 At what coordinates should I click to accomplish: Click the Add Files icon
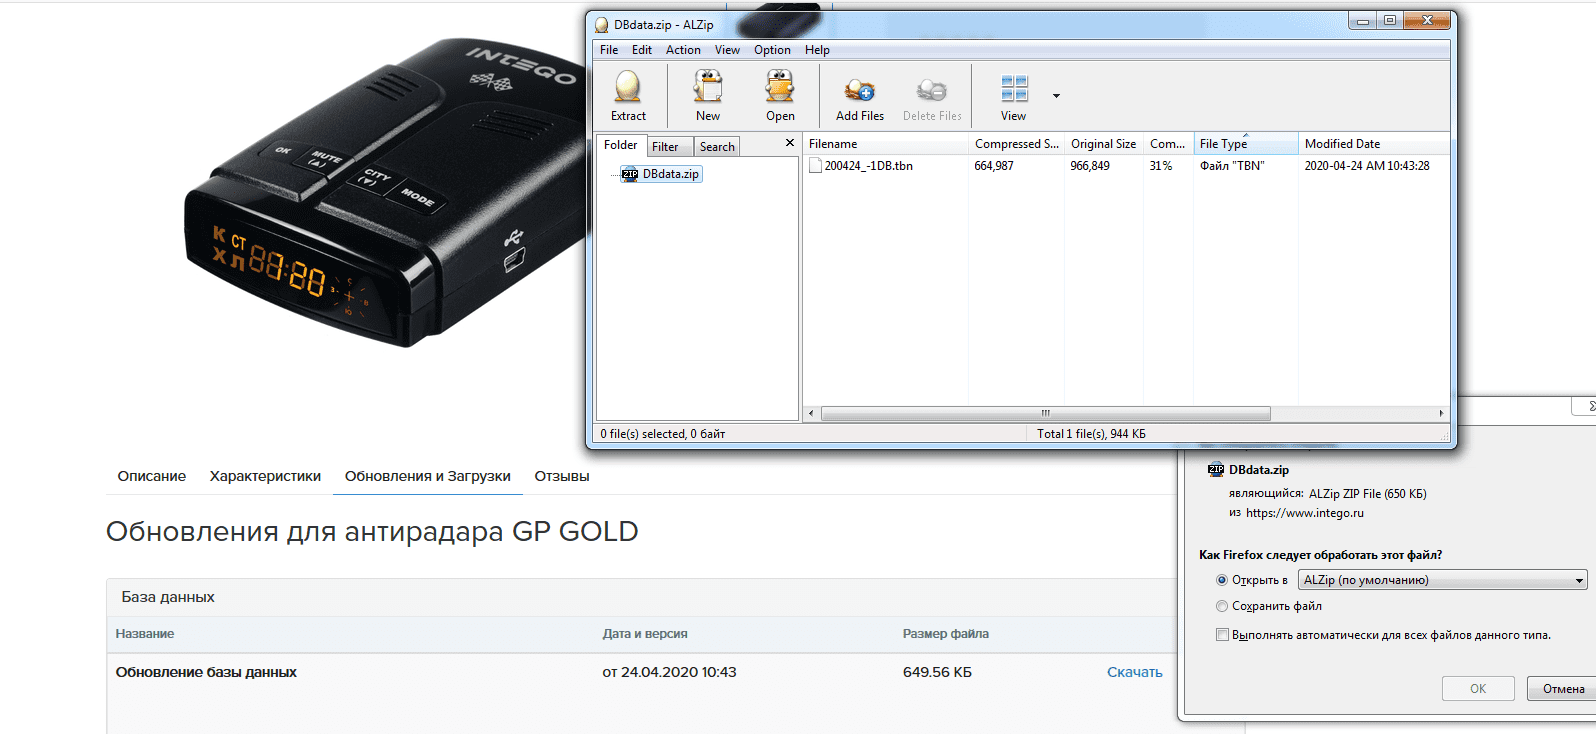859,91
